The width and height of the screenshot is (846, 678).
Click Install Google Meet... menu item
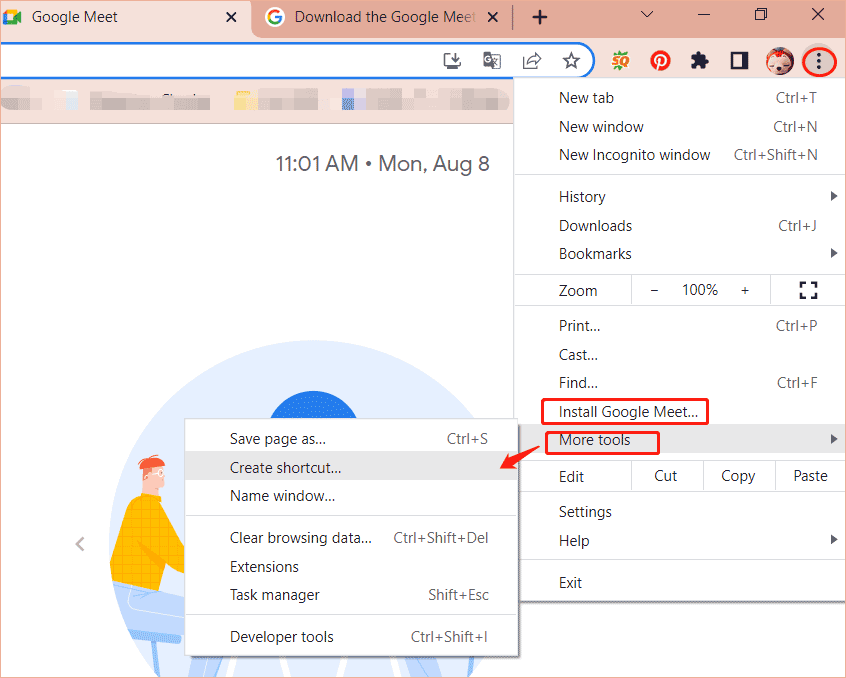(680, 412)
